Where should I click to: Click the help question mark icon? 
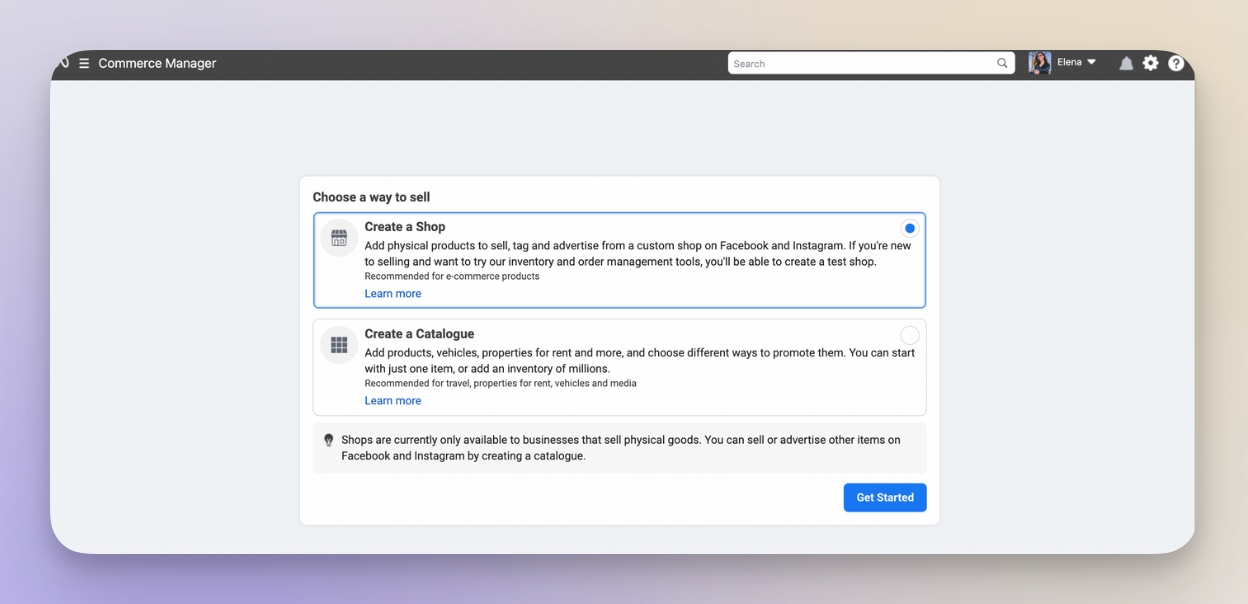point(1176,63)
